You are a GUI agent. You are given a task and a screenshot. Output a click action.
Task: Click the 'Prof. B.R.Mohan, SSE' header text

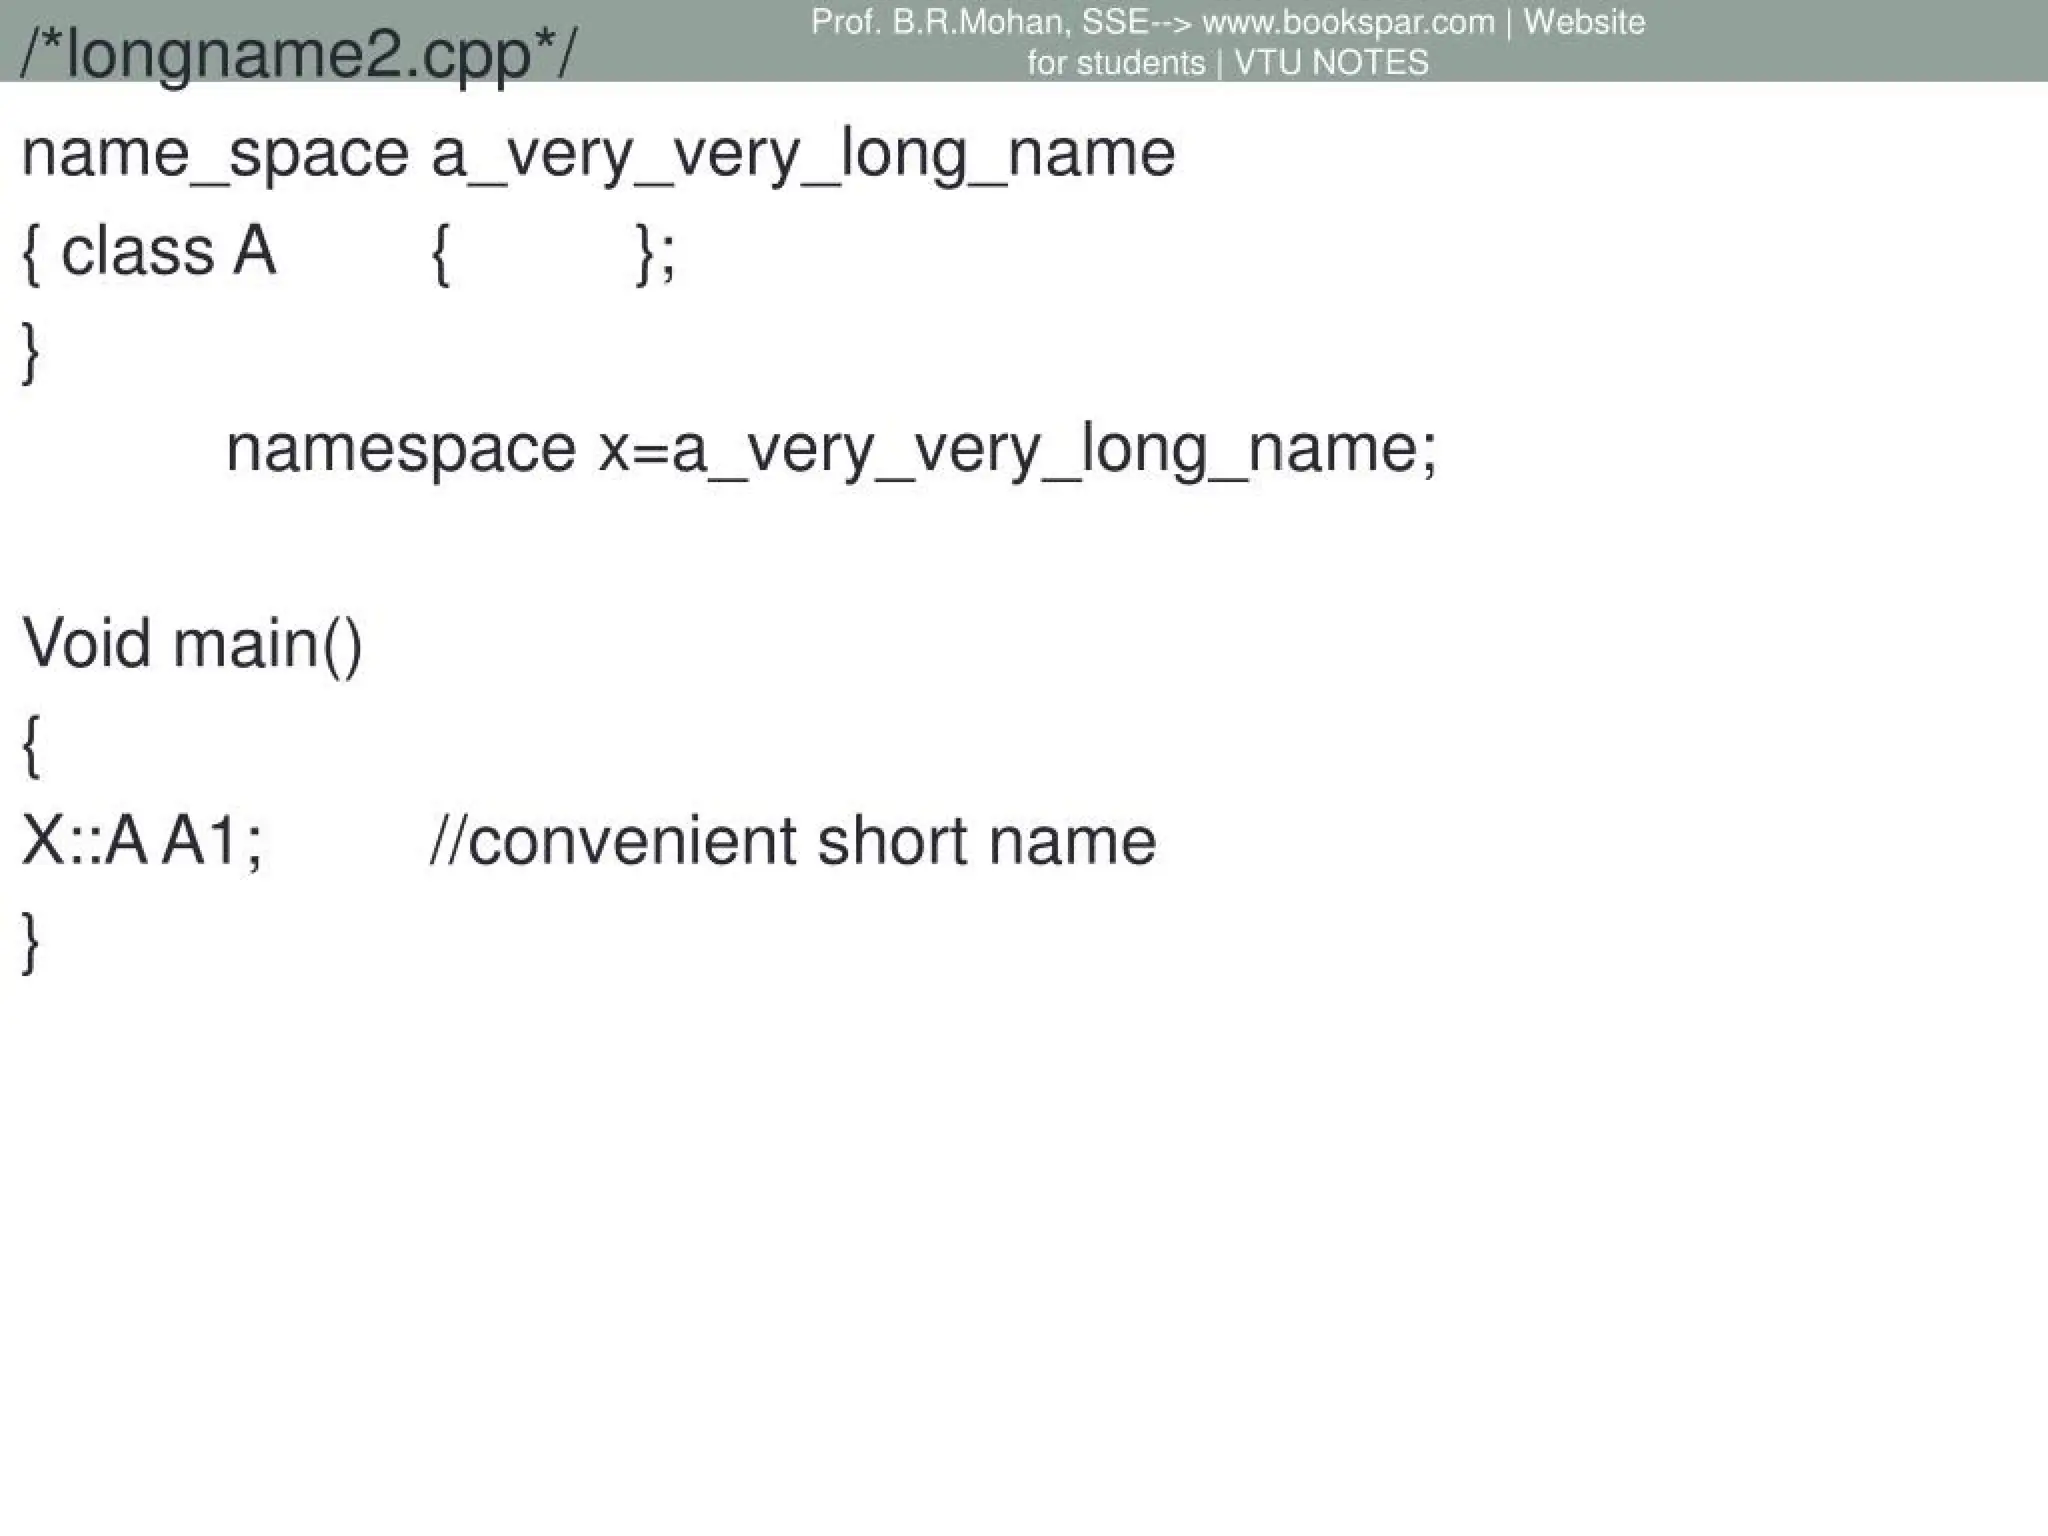[x=979, y=22]
